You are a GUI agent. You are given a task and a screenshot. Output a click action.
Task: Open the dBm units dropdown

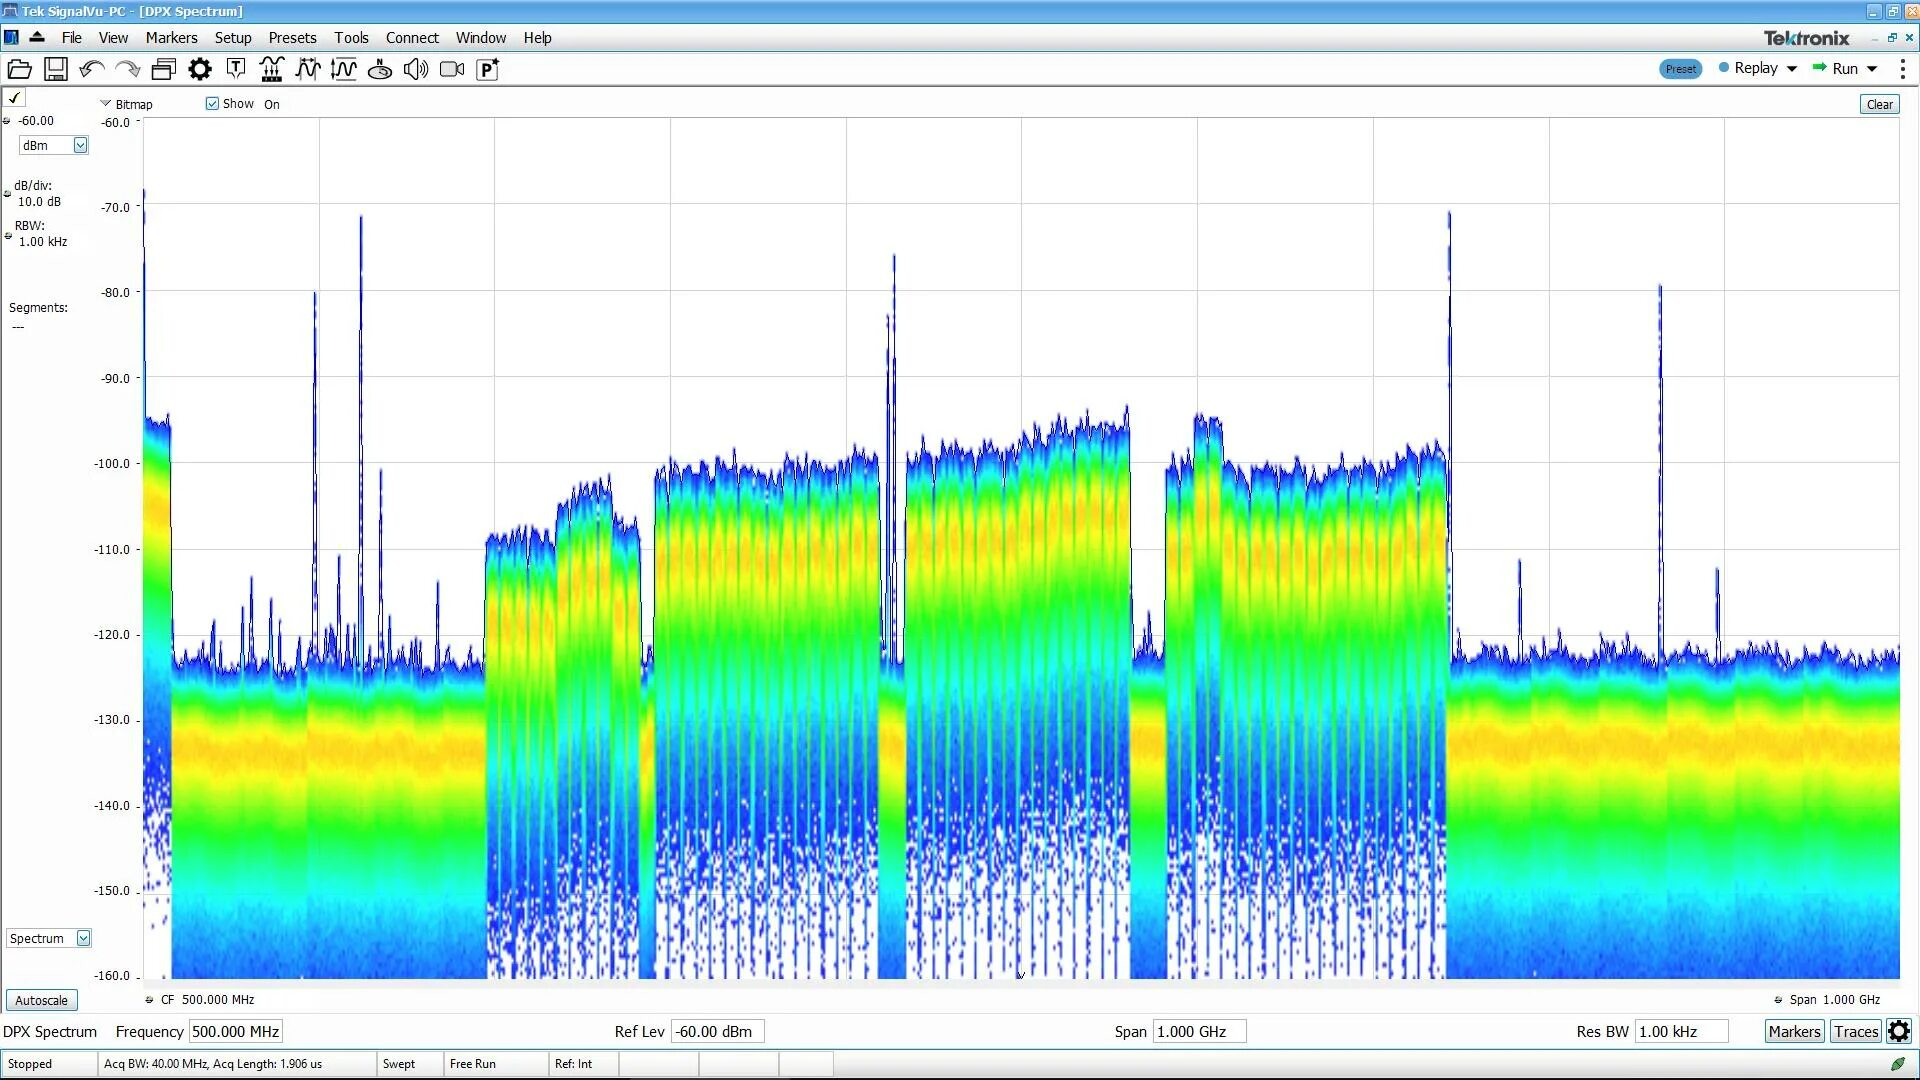(80, 146)
